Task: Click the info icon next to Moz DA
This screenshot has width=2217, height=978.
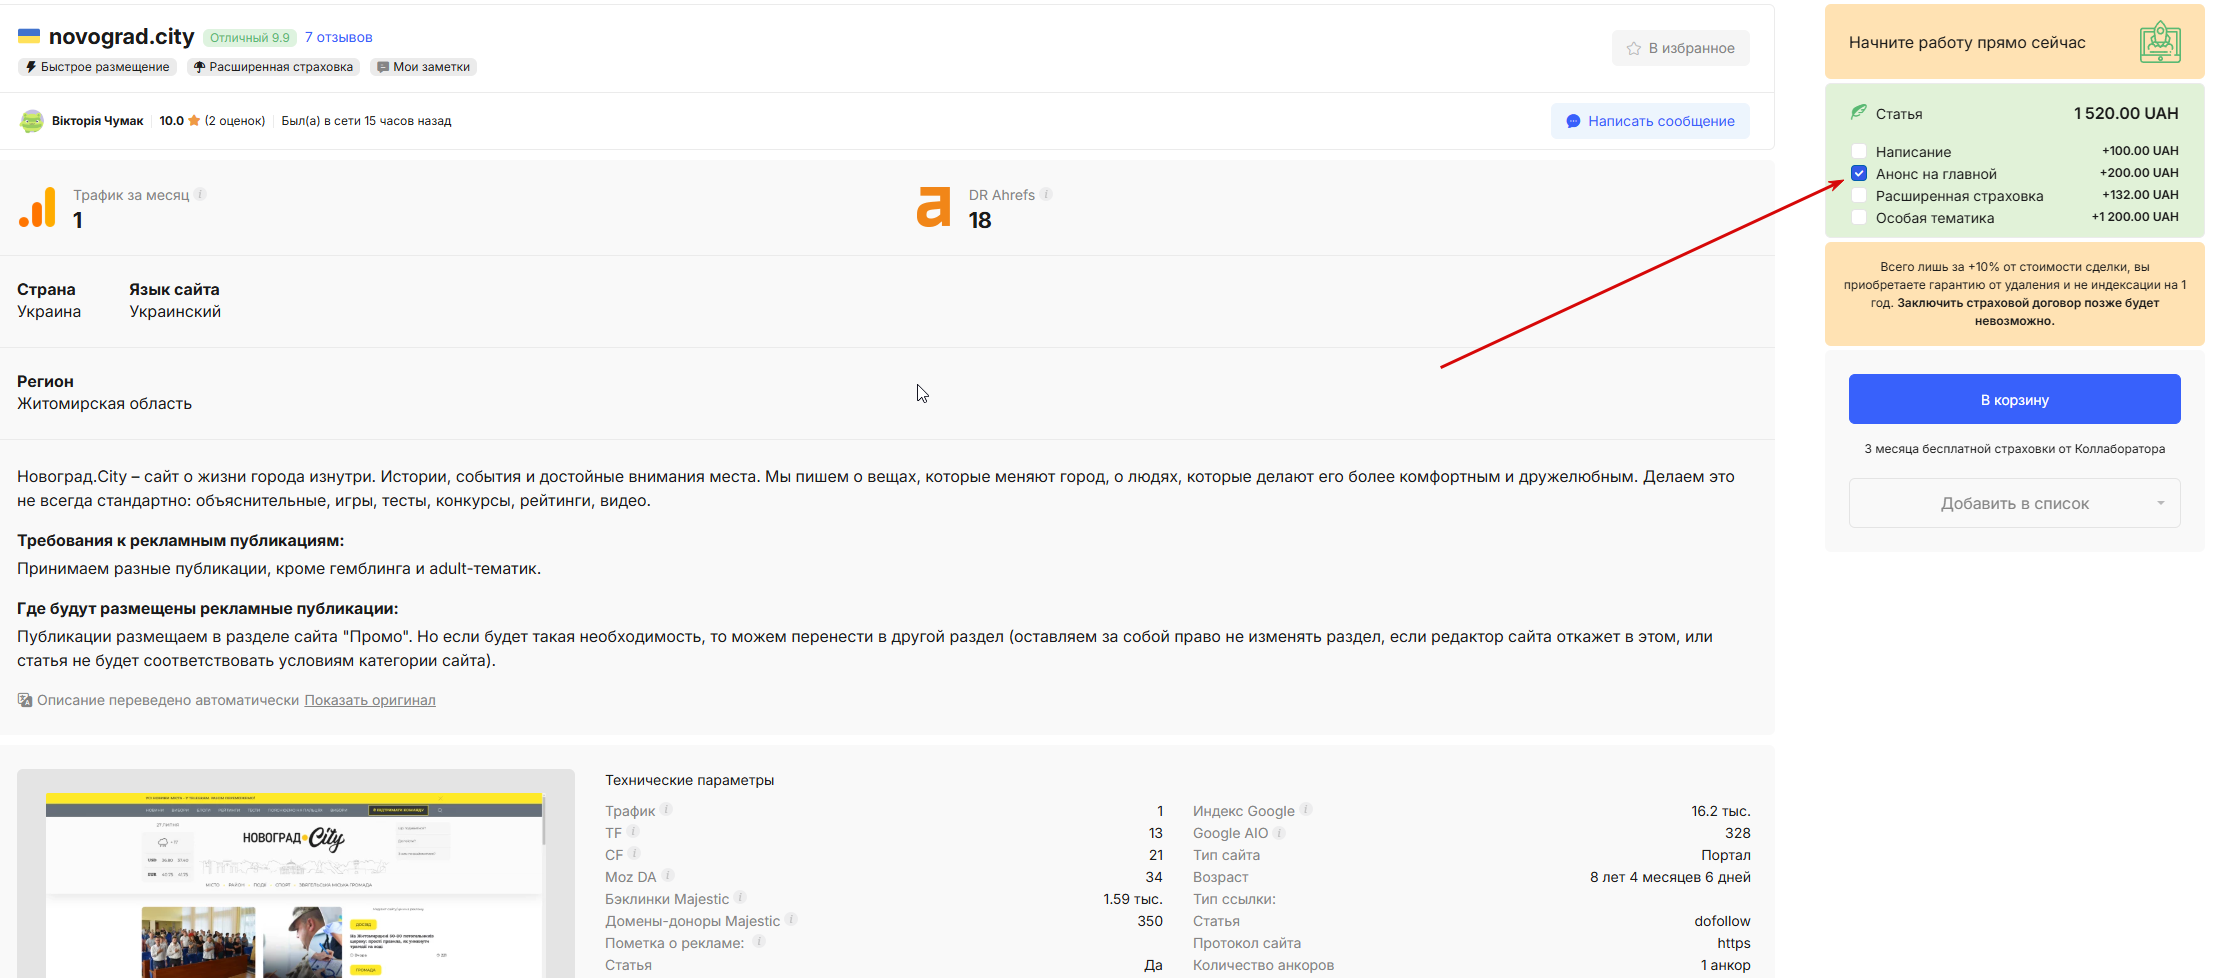Action: tap(668, 875)
